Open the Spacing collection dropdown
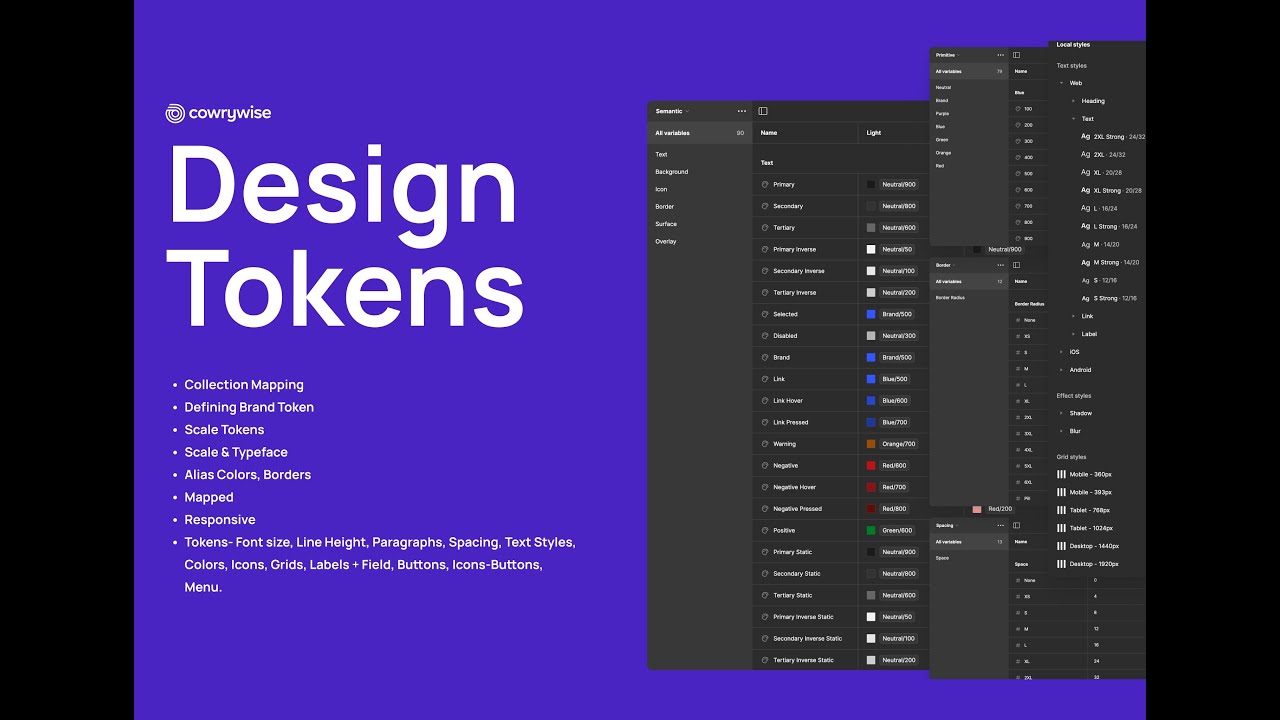The width and height of the screenshot is (1280, 720). click(x=946, y=525)
